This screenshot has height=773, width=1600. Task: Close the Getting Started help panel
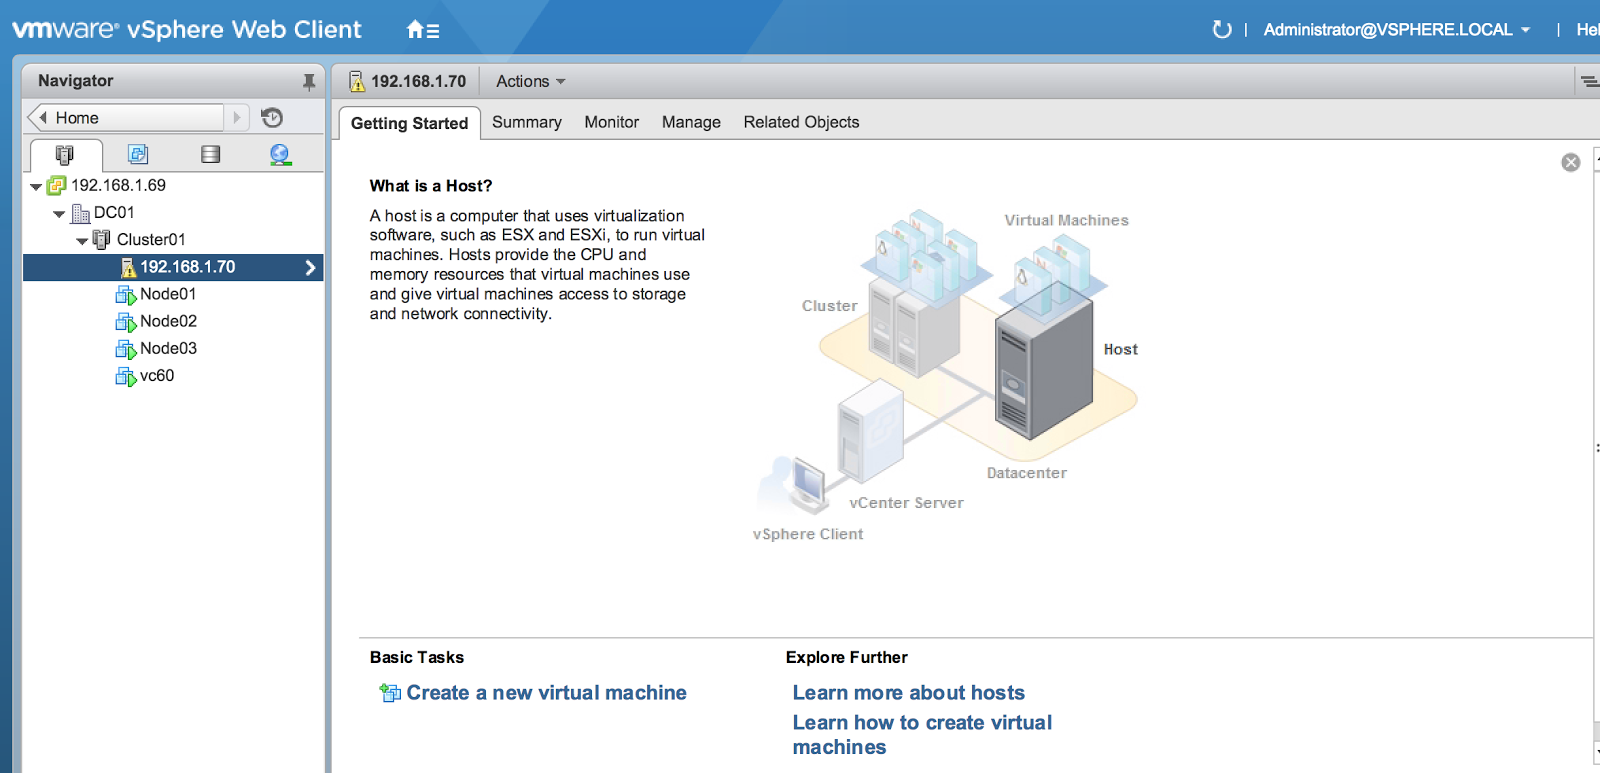1571,162
